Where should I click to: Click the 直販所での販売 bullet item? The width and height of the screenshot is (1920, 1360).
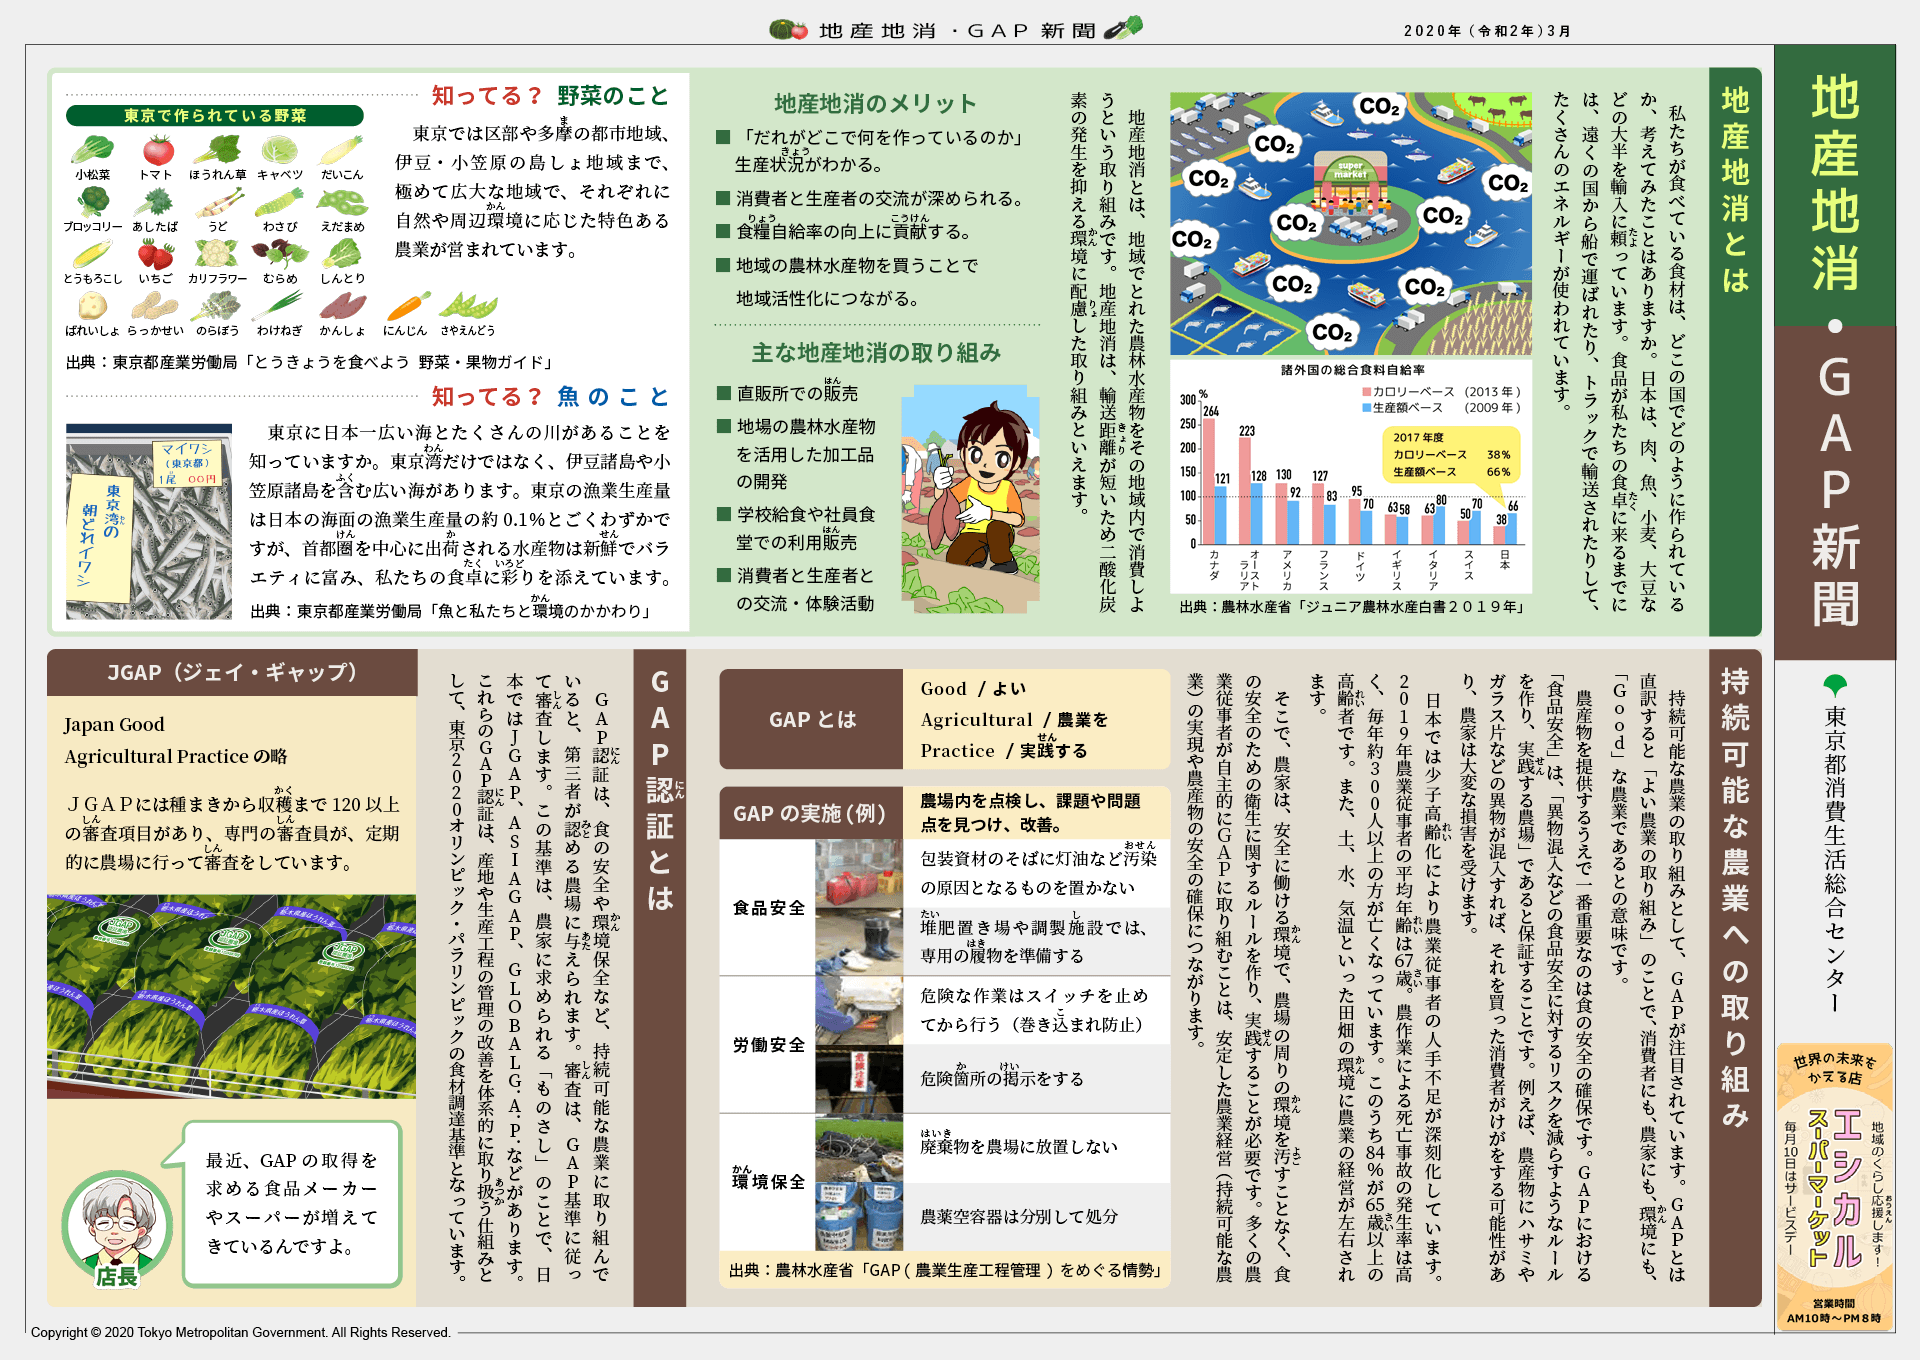coord(787,392)
